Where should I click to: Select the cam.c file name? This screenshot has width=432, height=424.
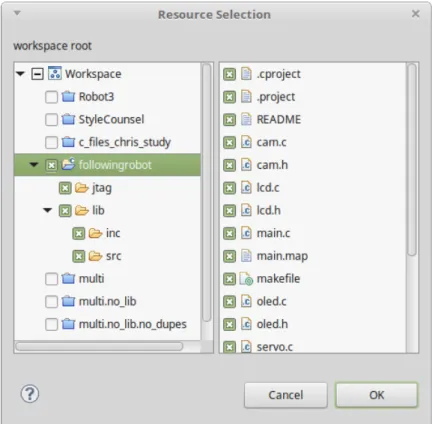click(x=271, y=142)
